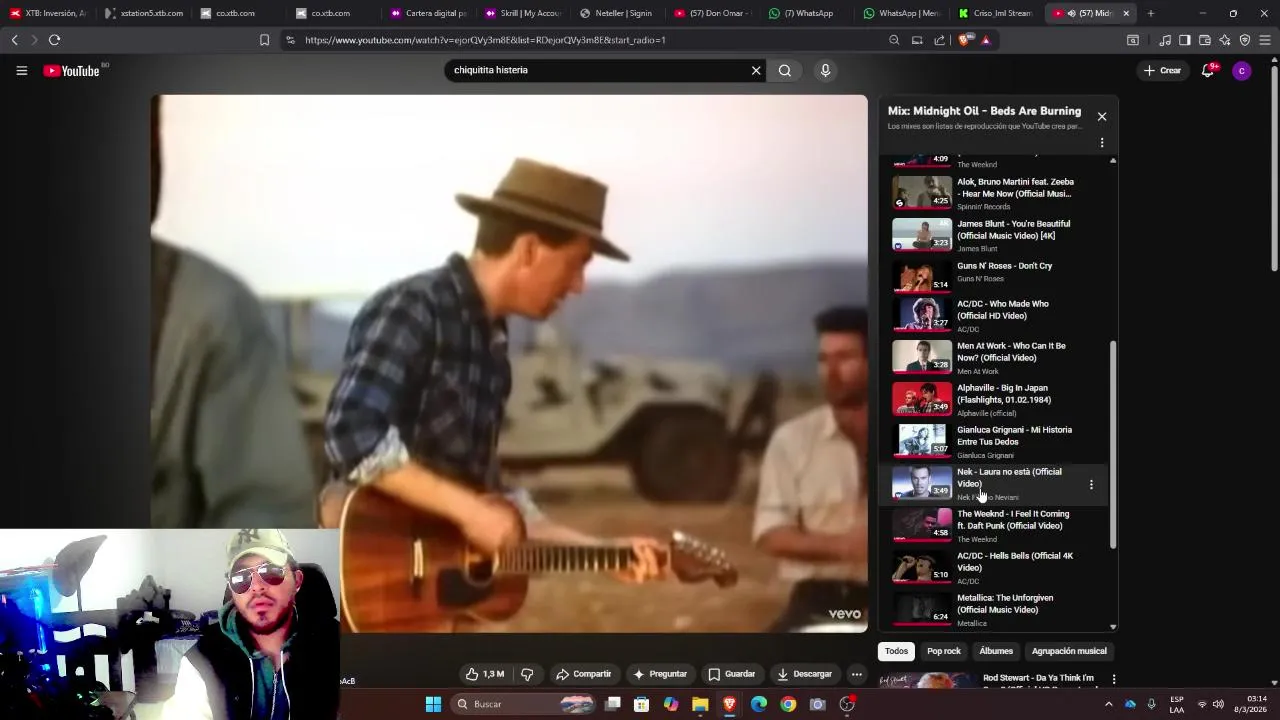Open the browser main menu
1280x720 pixels.
tap(1266, 40)
